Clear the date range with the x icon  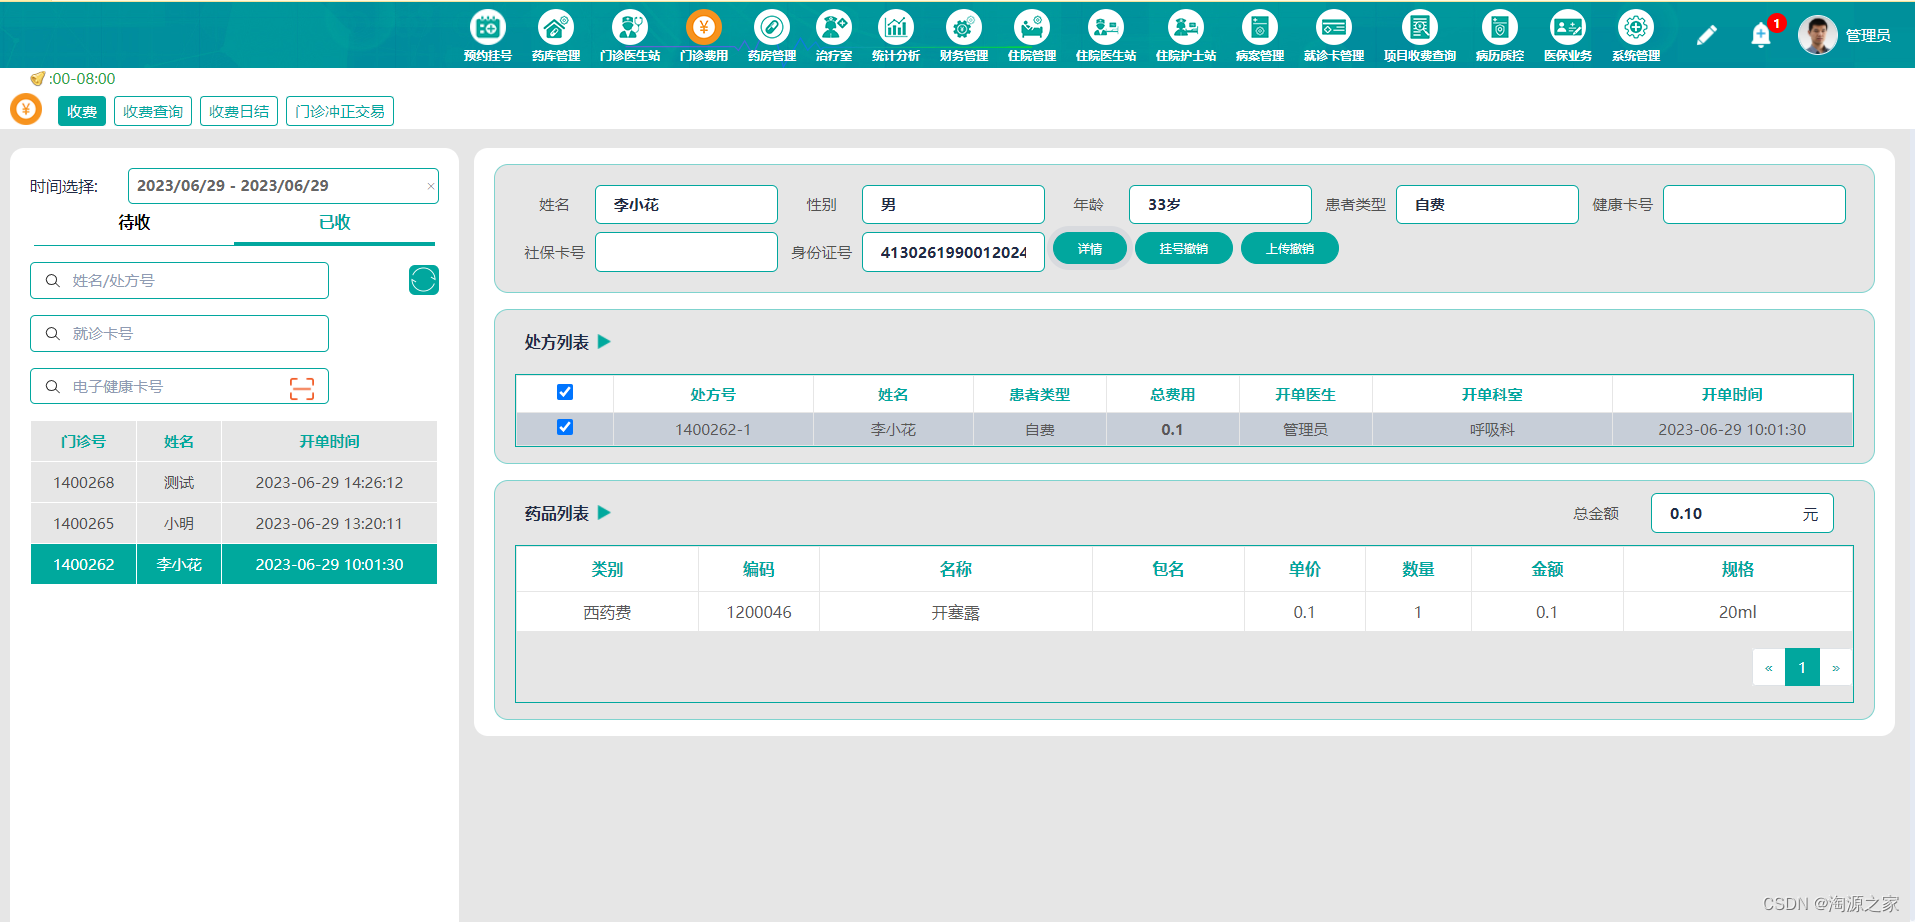coord(431,186)
